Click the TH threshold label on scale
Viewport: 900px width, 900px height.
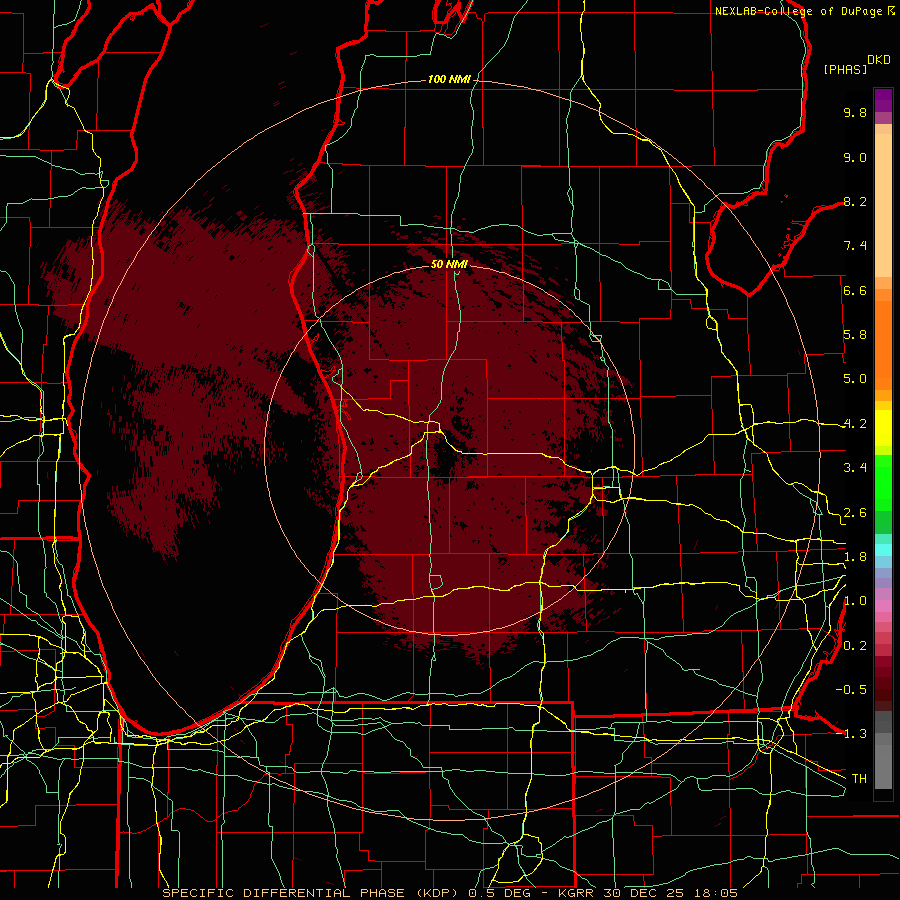click(x=859, y=778)
